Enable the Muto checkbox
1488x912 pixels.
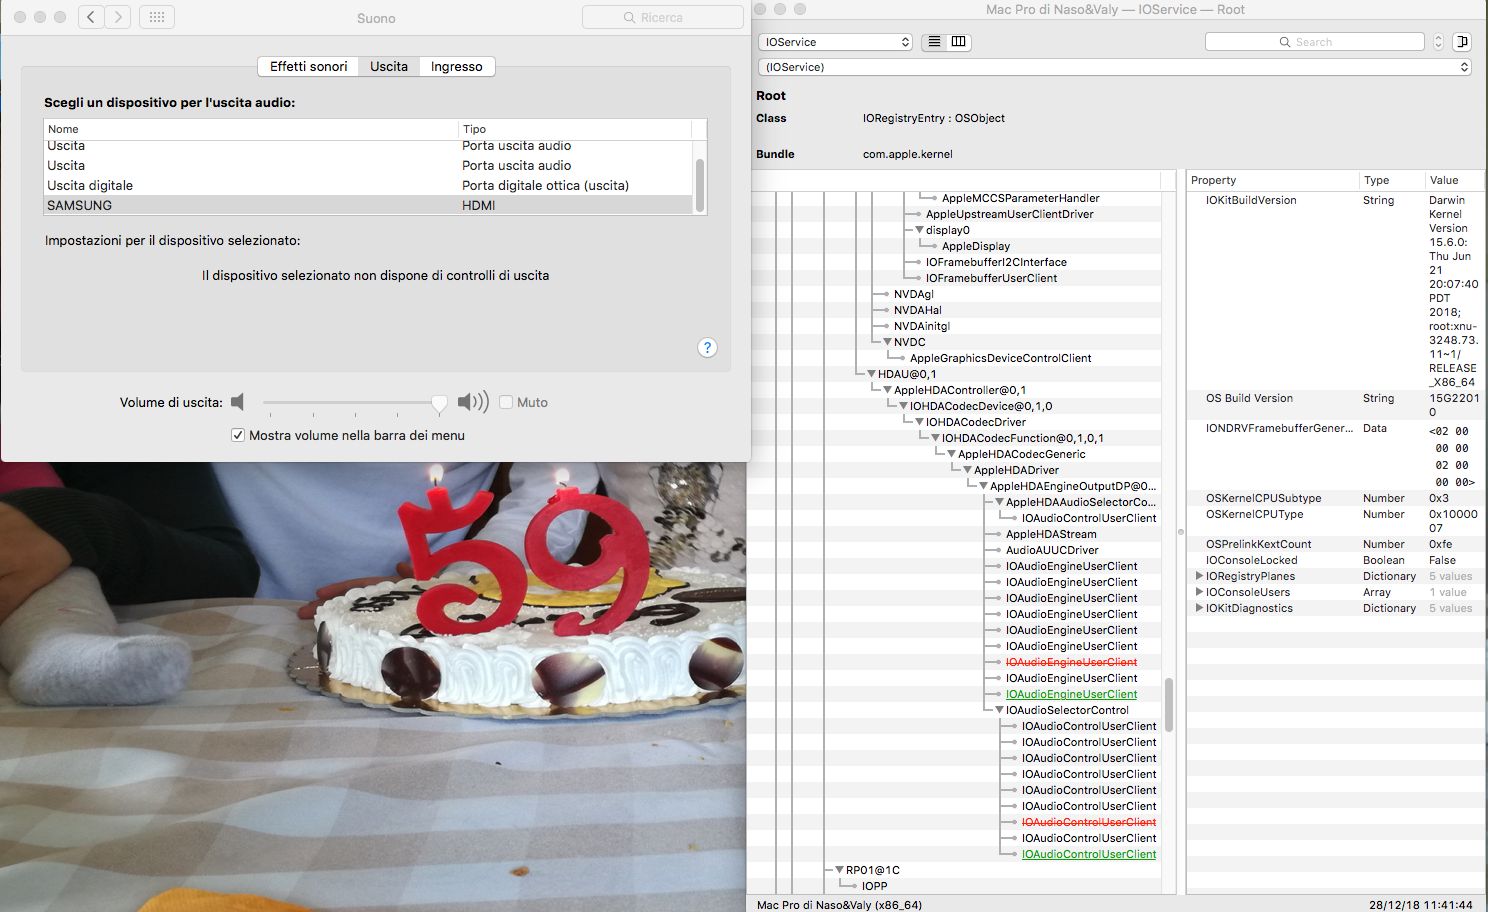pos(506,402)
